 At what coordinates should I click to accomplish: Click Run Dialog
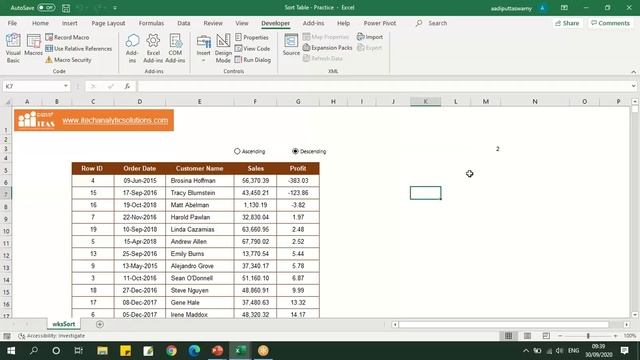(x=253, y=60)
